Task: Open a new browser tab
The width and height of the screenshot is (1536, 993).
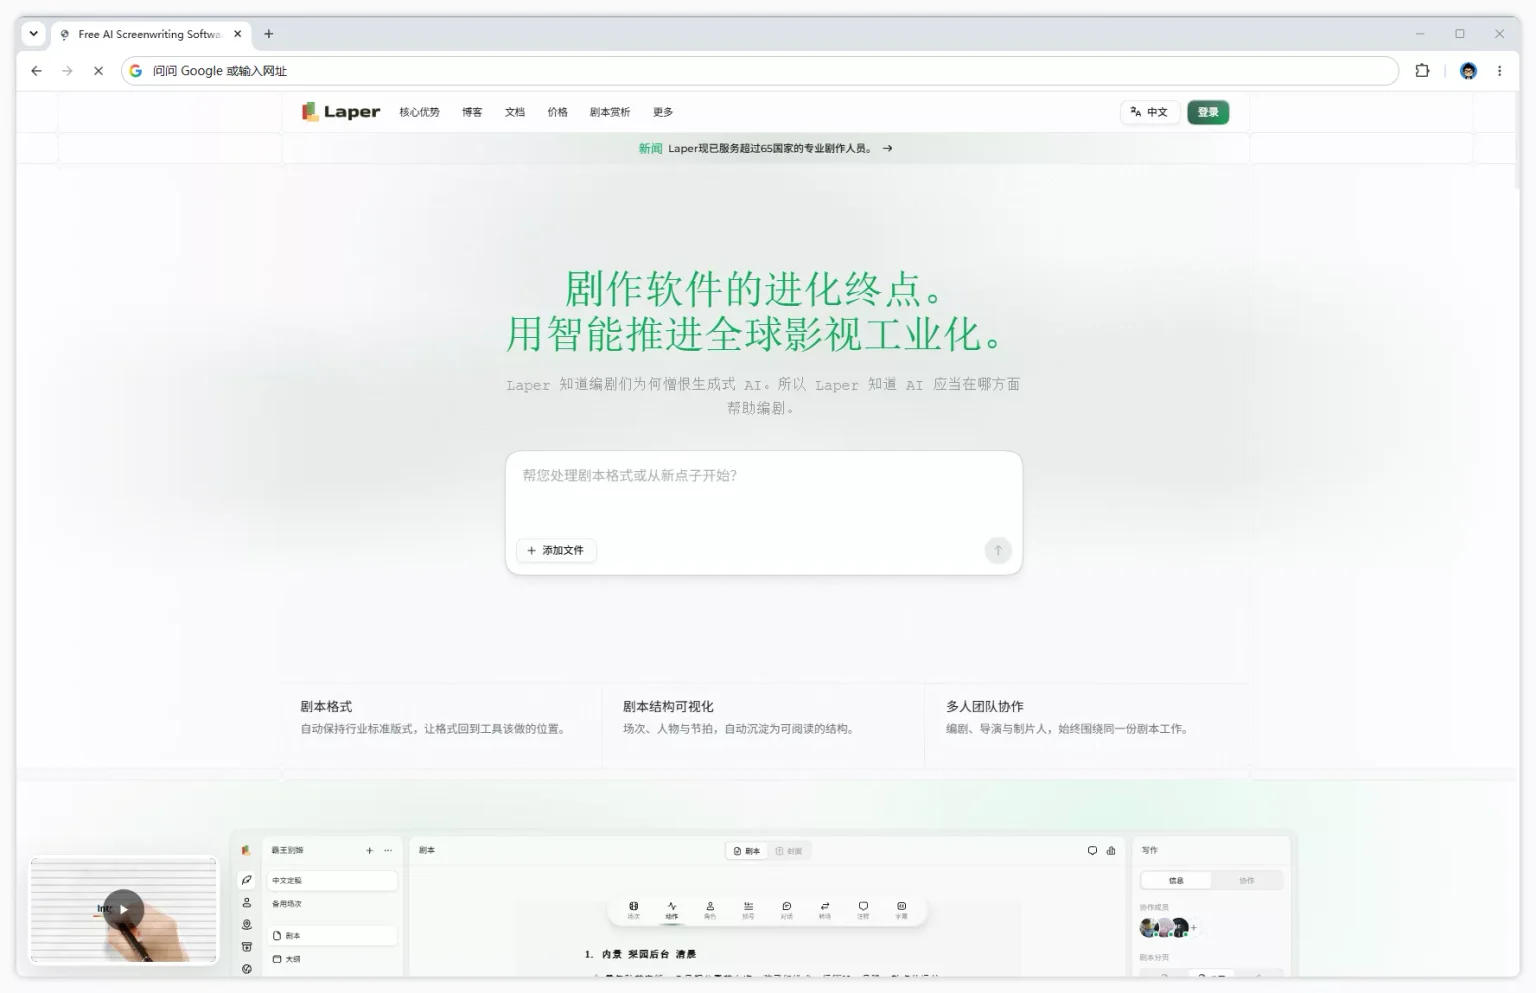Action: tap(268, 34)
